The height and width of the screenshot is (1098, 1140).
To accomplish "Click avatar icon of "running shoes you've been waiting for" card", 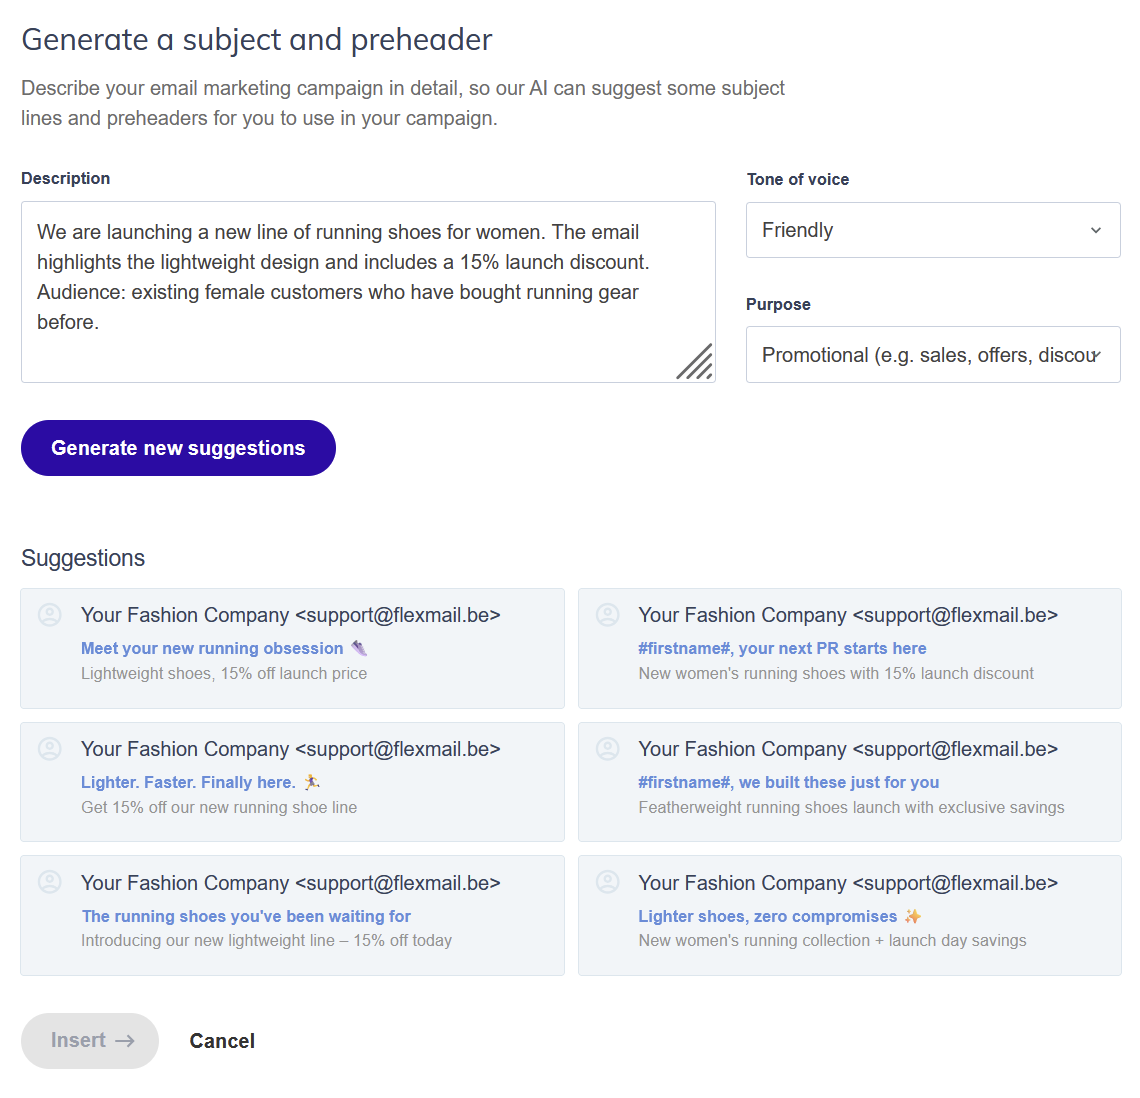I will 50,882.
